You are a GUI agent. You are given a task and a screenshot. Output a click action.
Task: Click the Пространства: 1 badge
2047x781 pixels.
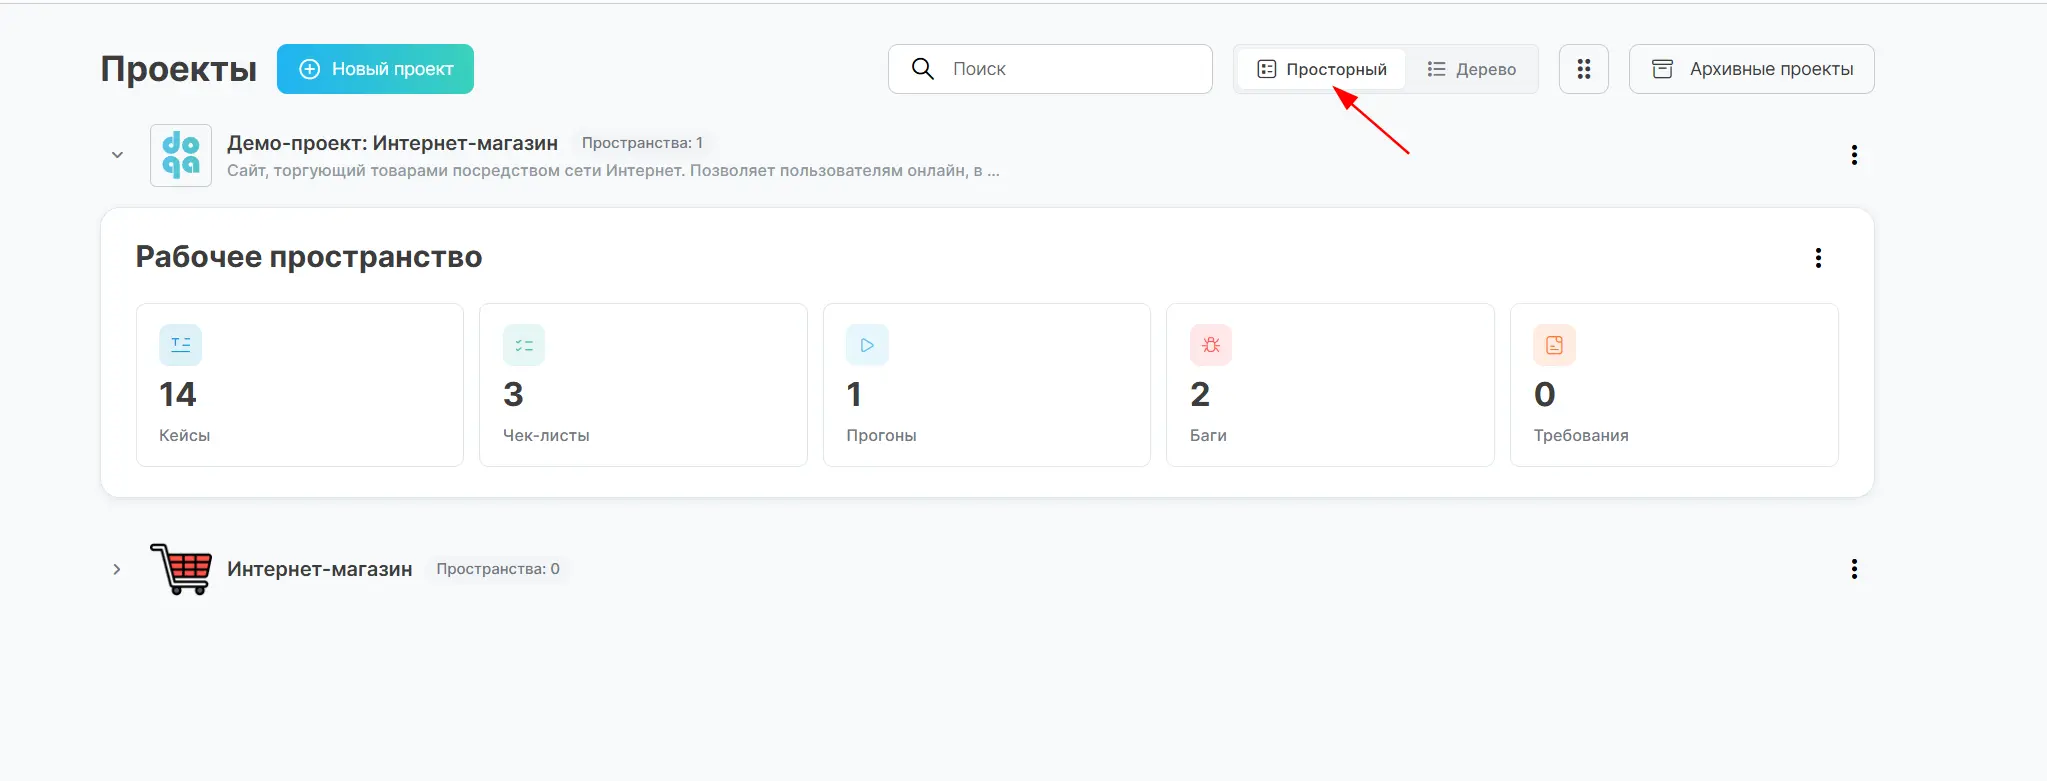[642, 143]
